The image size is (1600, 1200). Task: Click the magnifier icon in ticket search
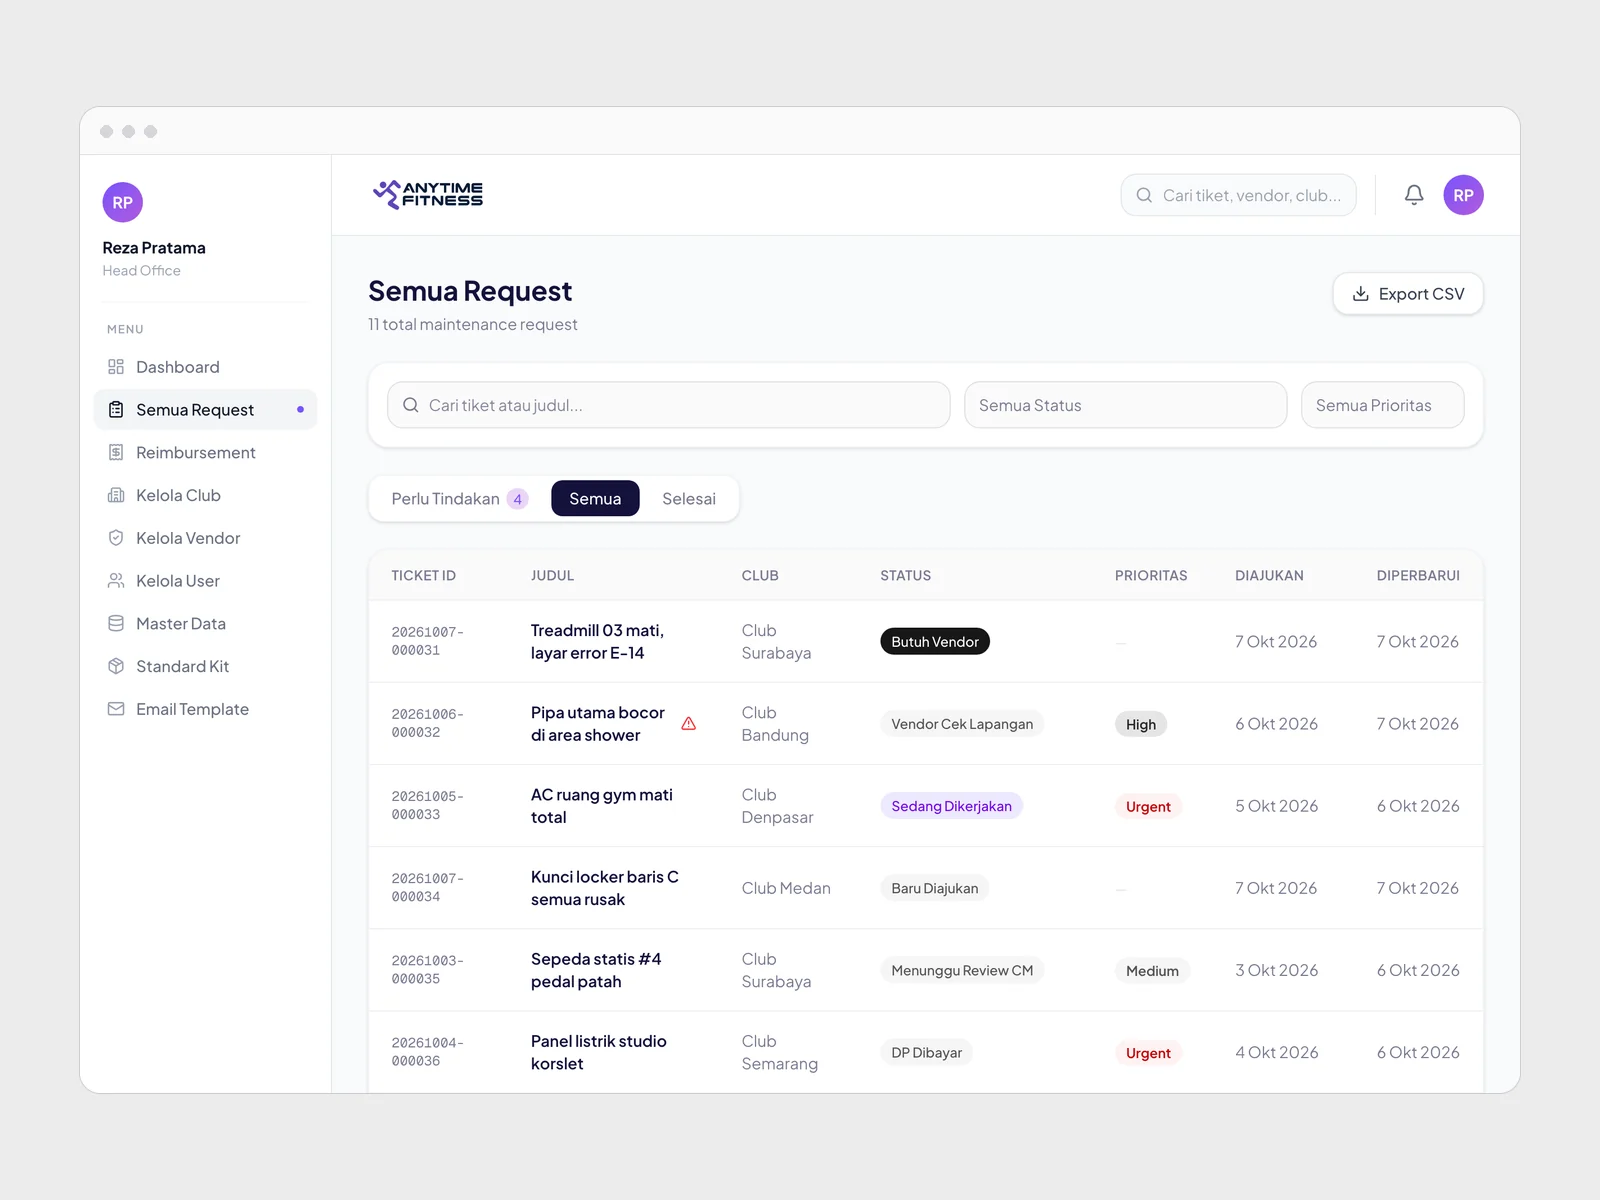pyautogui.click(x=410, y=405)
